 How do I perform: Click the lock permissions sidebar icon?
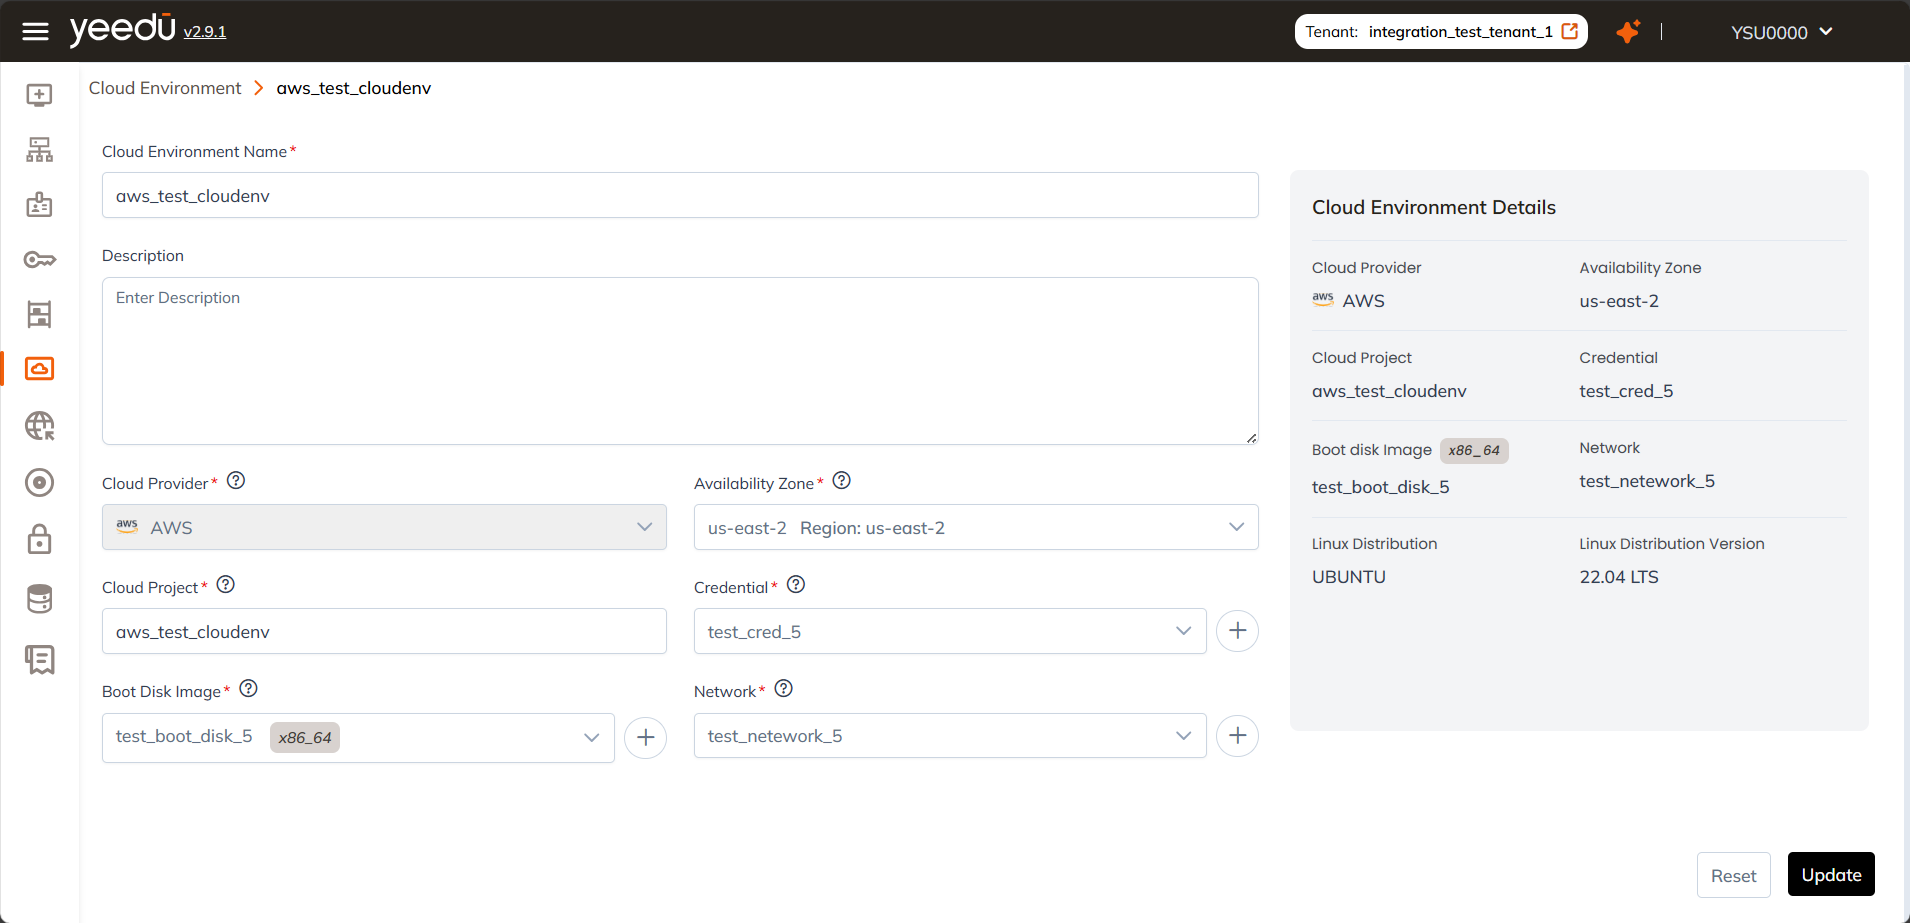[39, 539]
